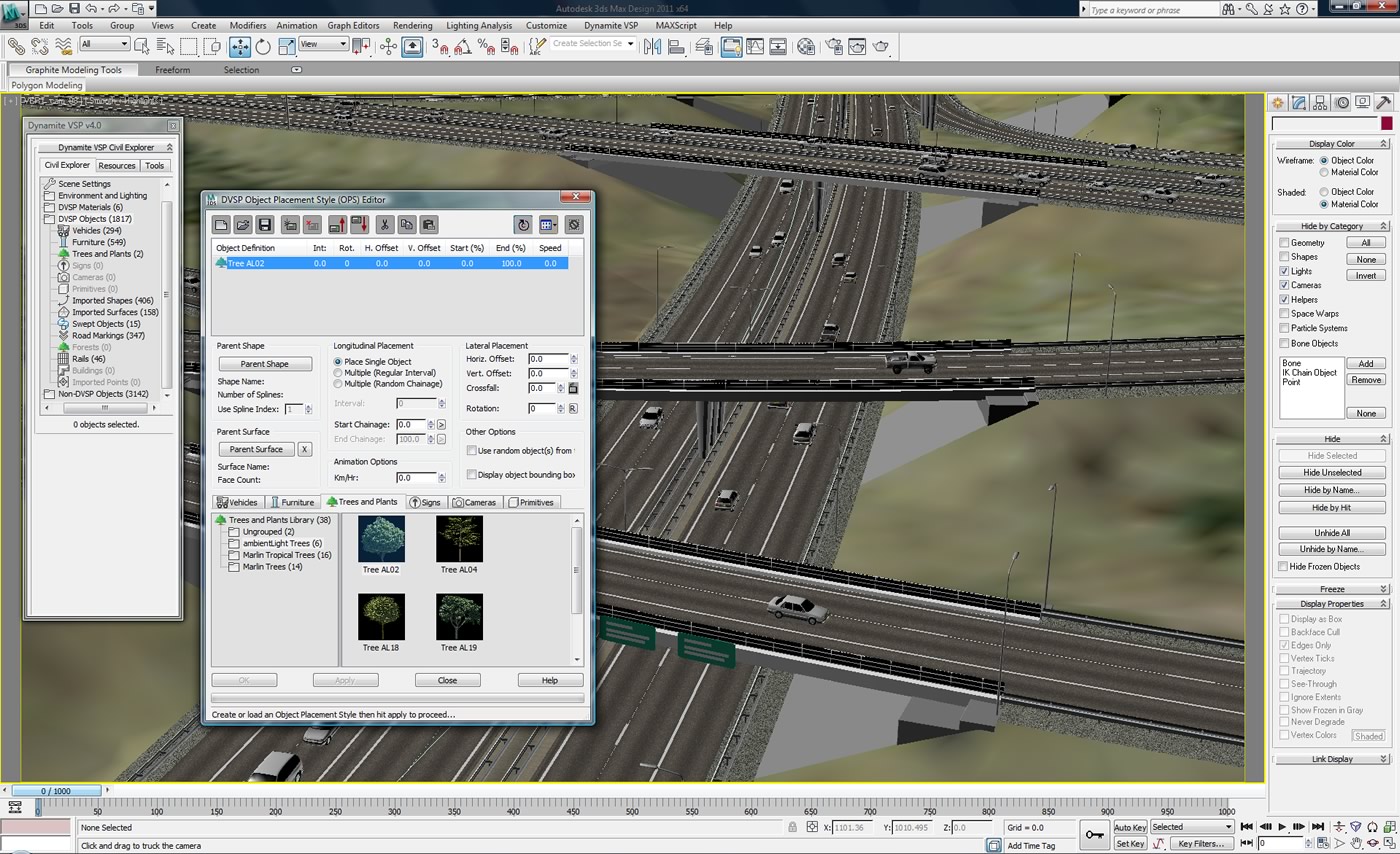Enable the Geometry hide category checkbox
This screenshot has width=1400, height=854.
(1284, 243)
